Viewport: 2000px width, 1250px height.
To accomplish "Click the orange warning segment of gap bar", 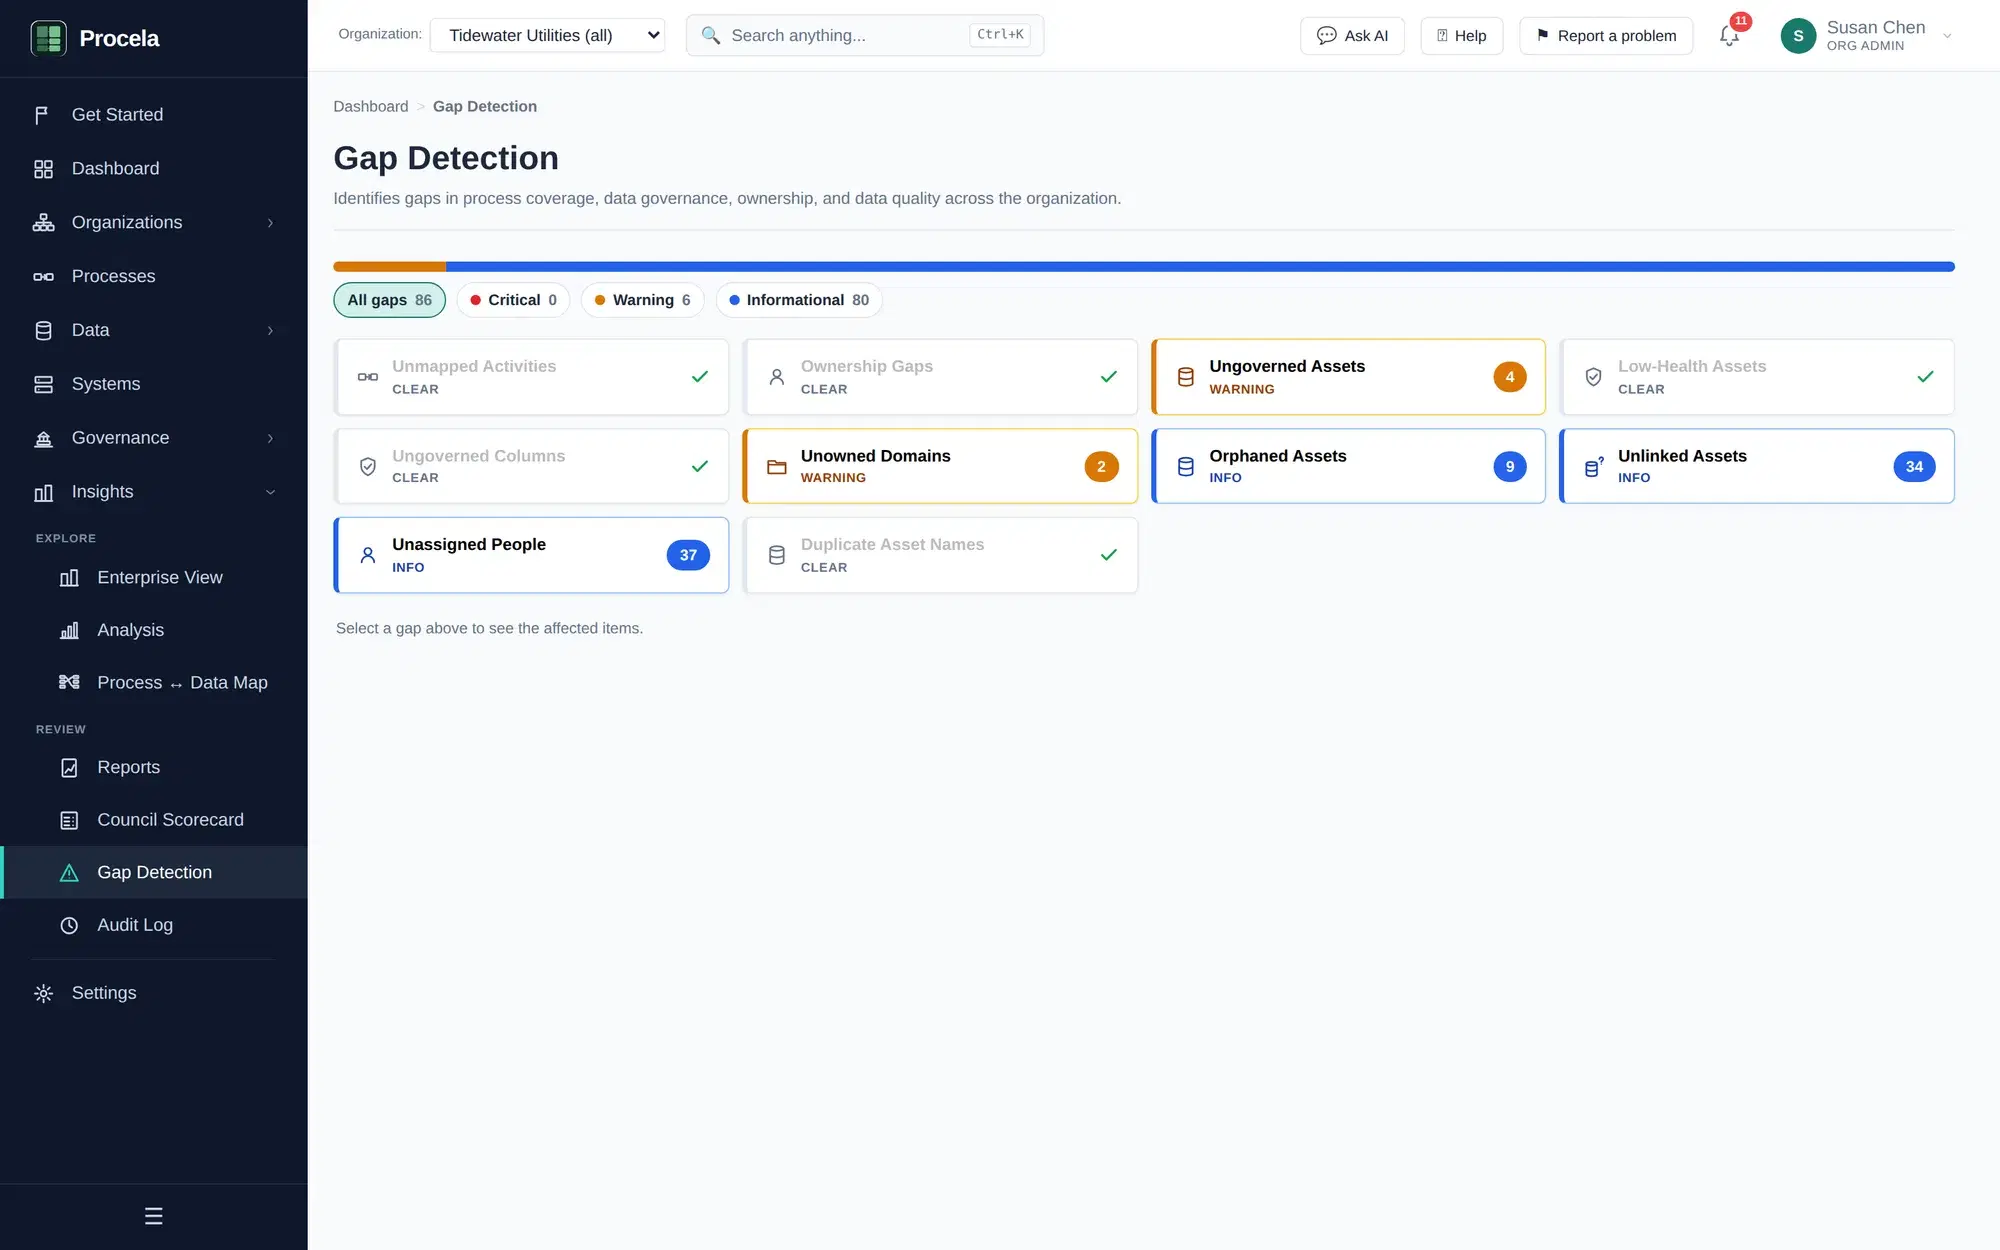I will [390, 267].
